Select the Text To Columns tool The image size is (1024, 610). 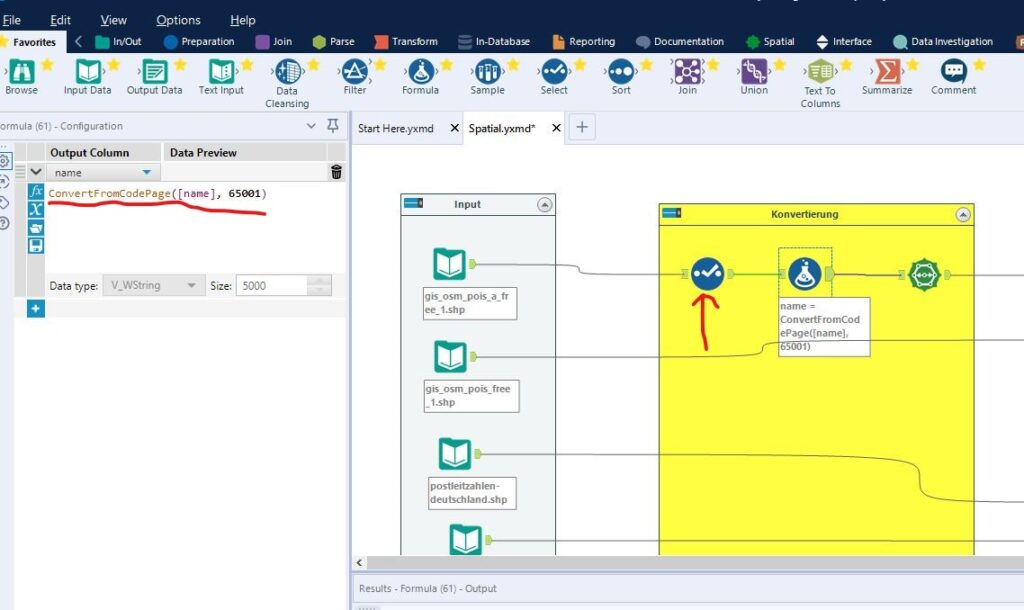pos(820,71)
